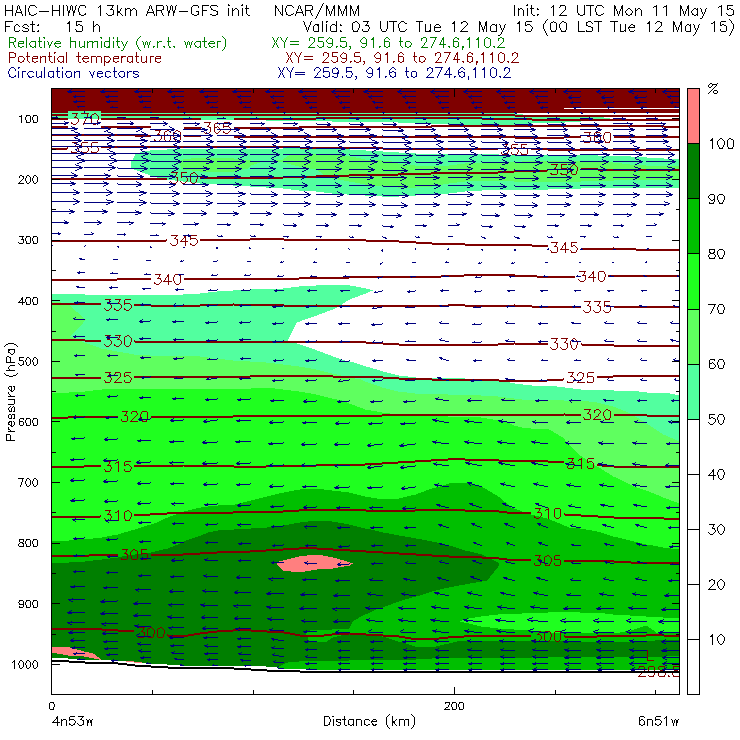Click the 60-70% light green colorbar swatch
The width and height of the screenshot is (740, 740).
pos(693,336)
